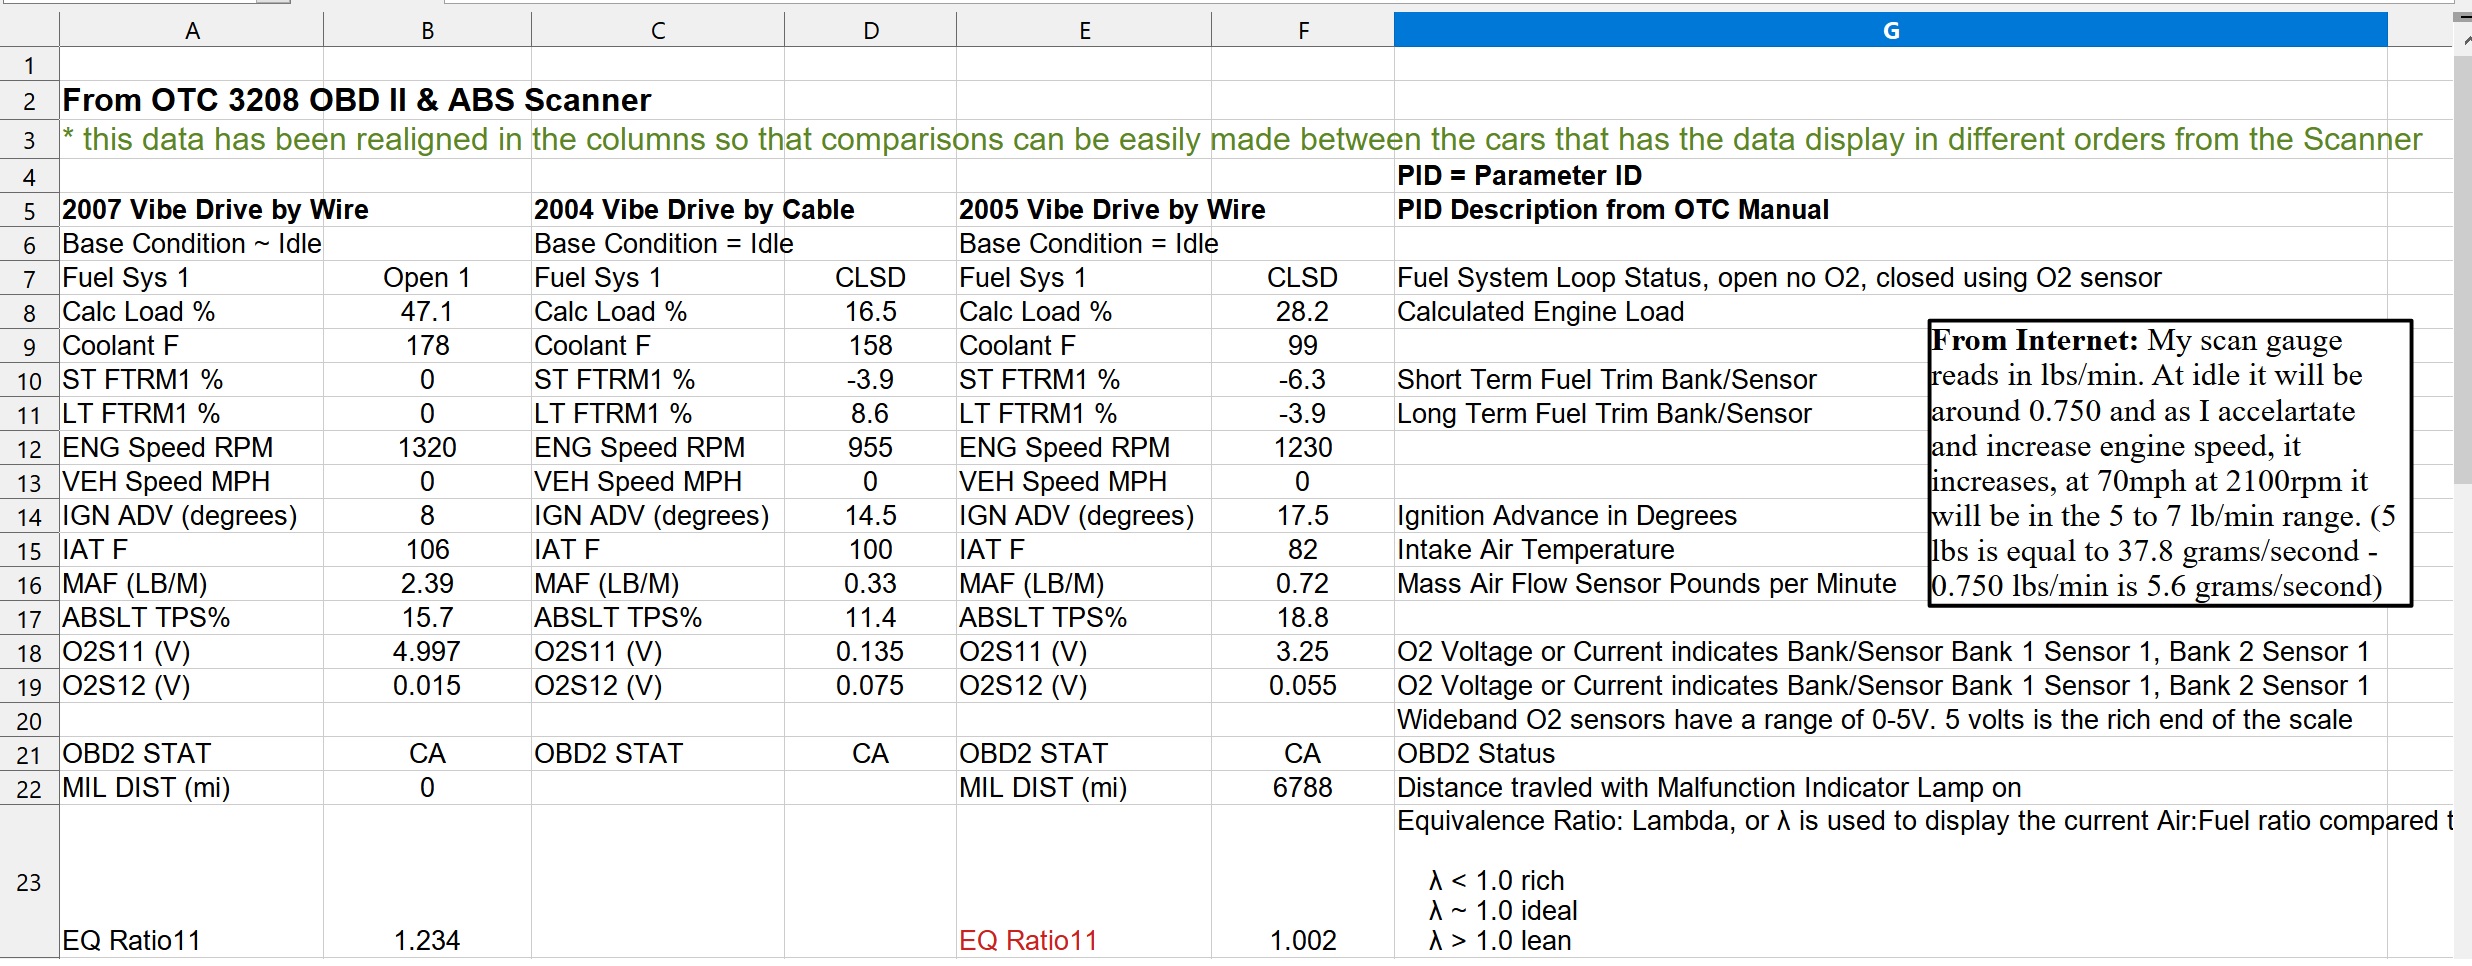
Task: Select 'VEH Speed MPH' label in column E
Action: [1063, 482]
